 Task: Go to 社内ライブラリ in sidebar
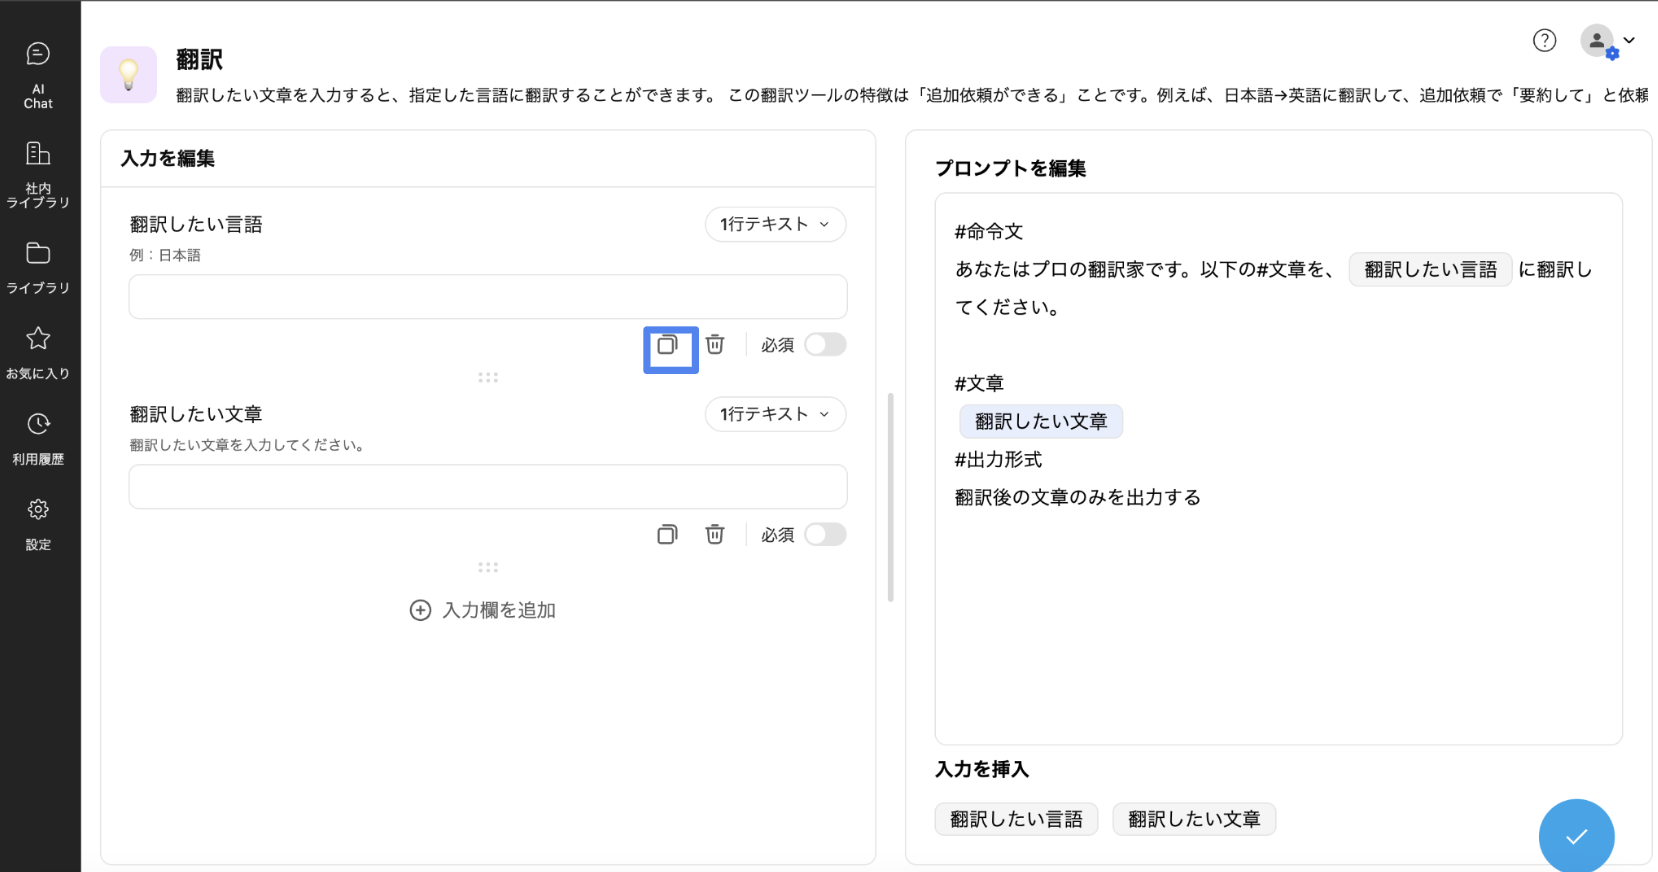(x=38, y=174)
